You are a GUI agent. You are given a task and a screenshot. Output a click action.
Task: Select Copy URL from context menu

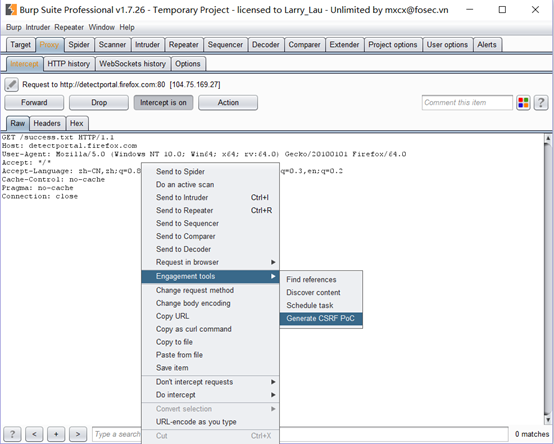tap(210, 316)
